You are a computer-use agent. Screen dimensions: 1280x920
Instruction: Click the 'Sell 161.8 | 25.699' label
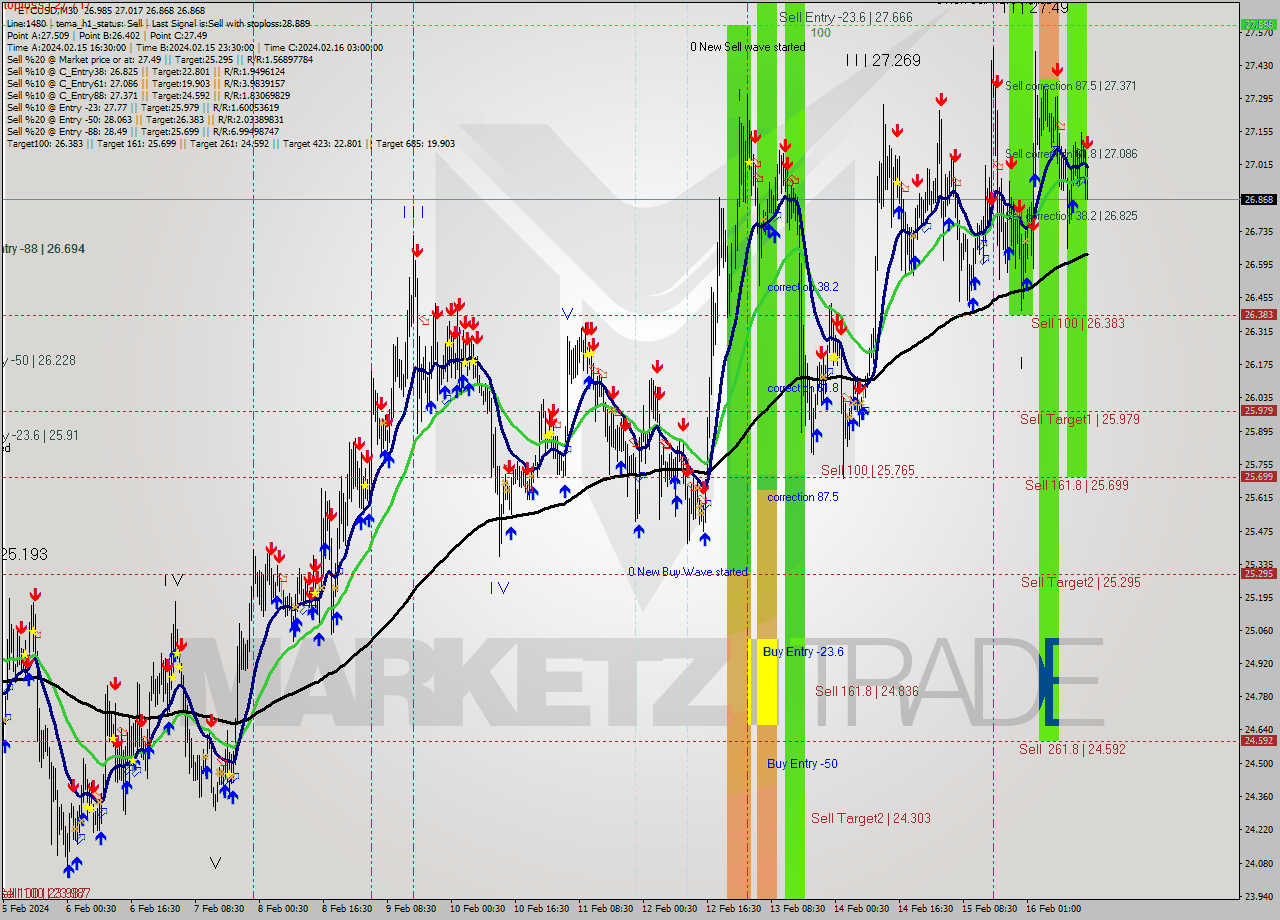tap(1077, 485)
